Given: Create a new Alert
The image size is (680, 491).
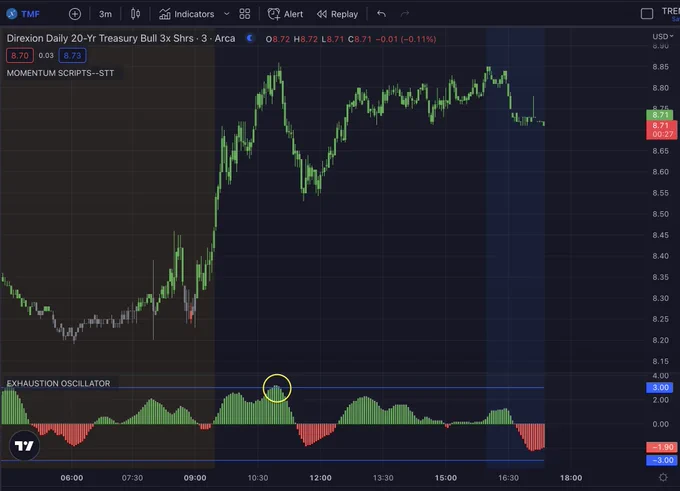Looking at the screenshot, I should tap(285, 14).
